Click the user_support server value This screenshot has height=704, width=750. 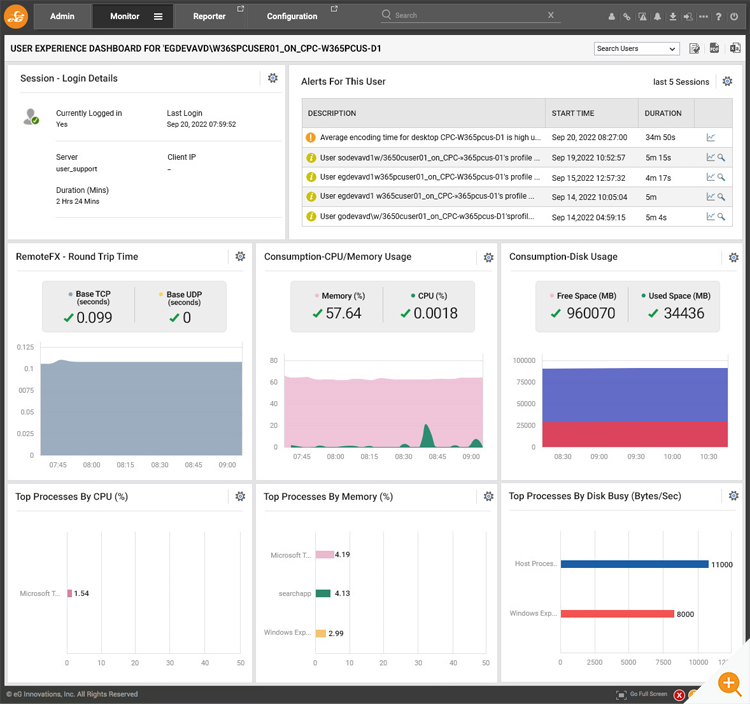click(x=77, y=169)
